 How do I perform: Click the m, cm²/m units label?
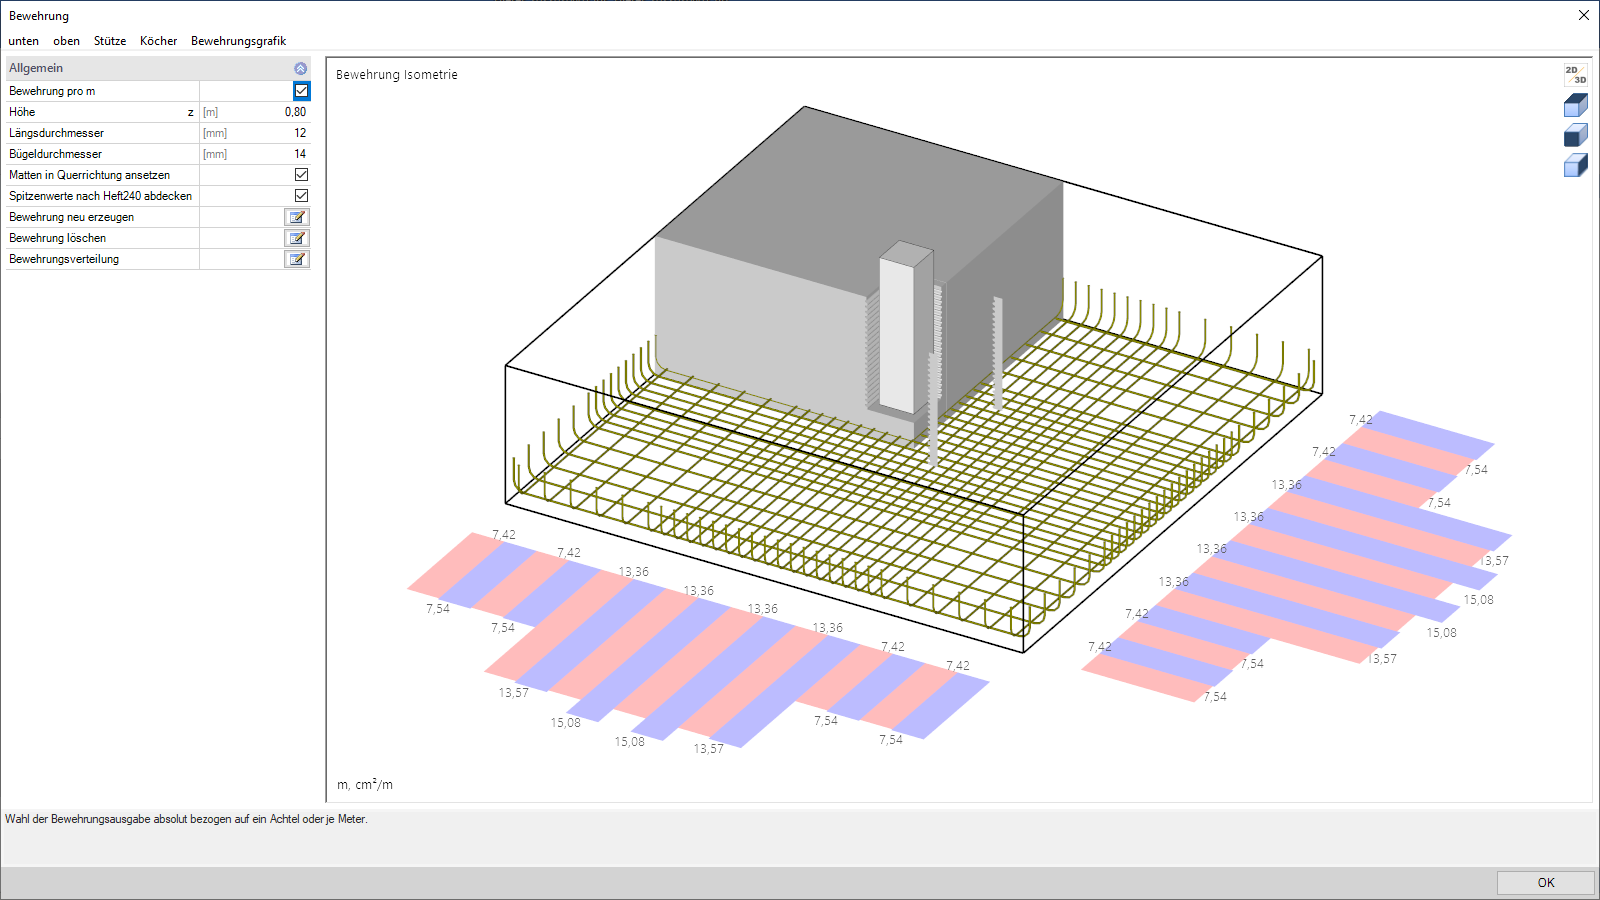365,785
